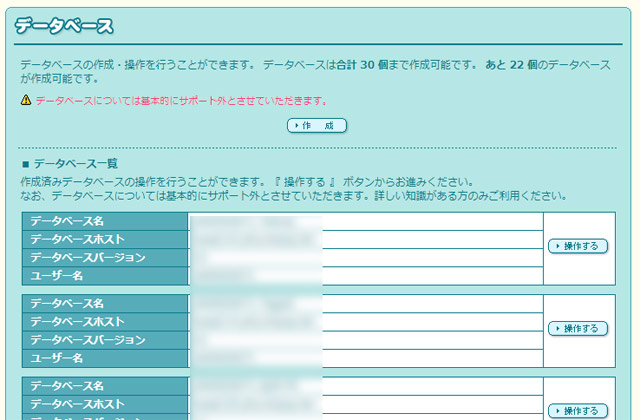This screenshot has width=640, height=420.
Task: Click the 作成 button to create a database
Action: [x=317, y=126]
